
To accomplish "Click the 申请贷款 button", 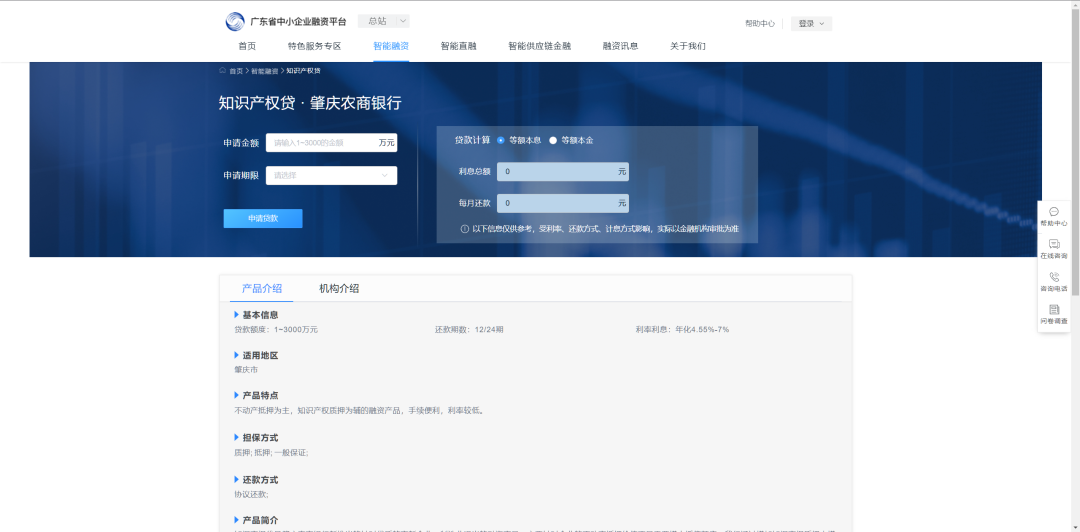I will tap(263, 218).
